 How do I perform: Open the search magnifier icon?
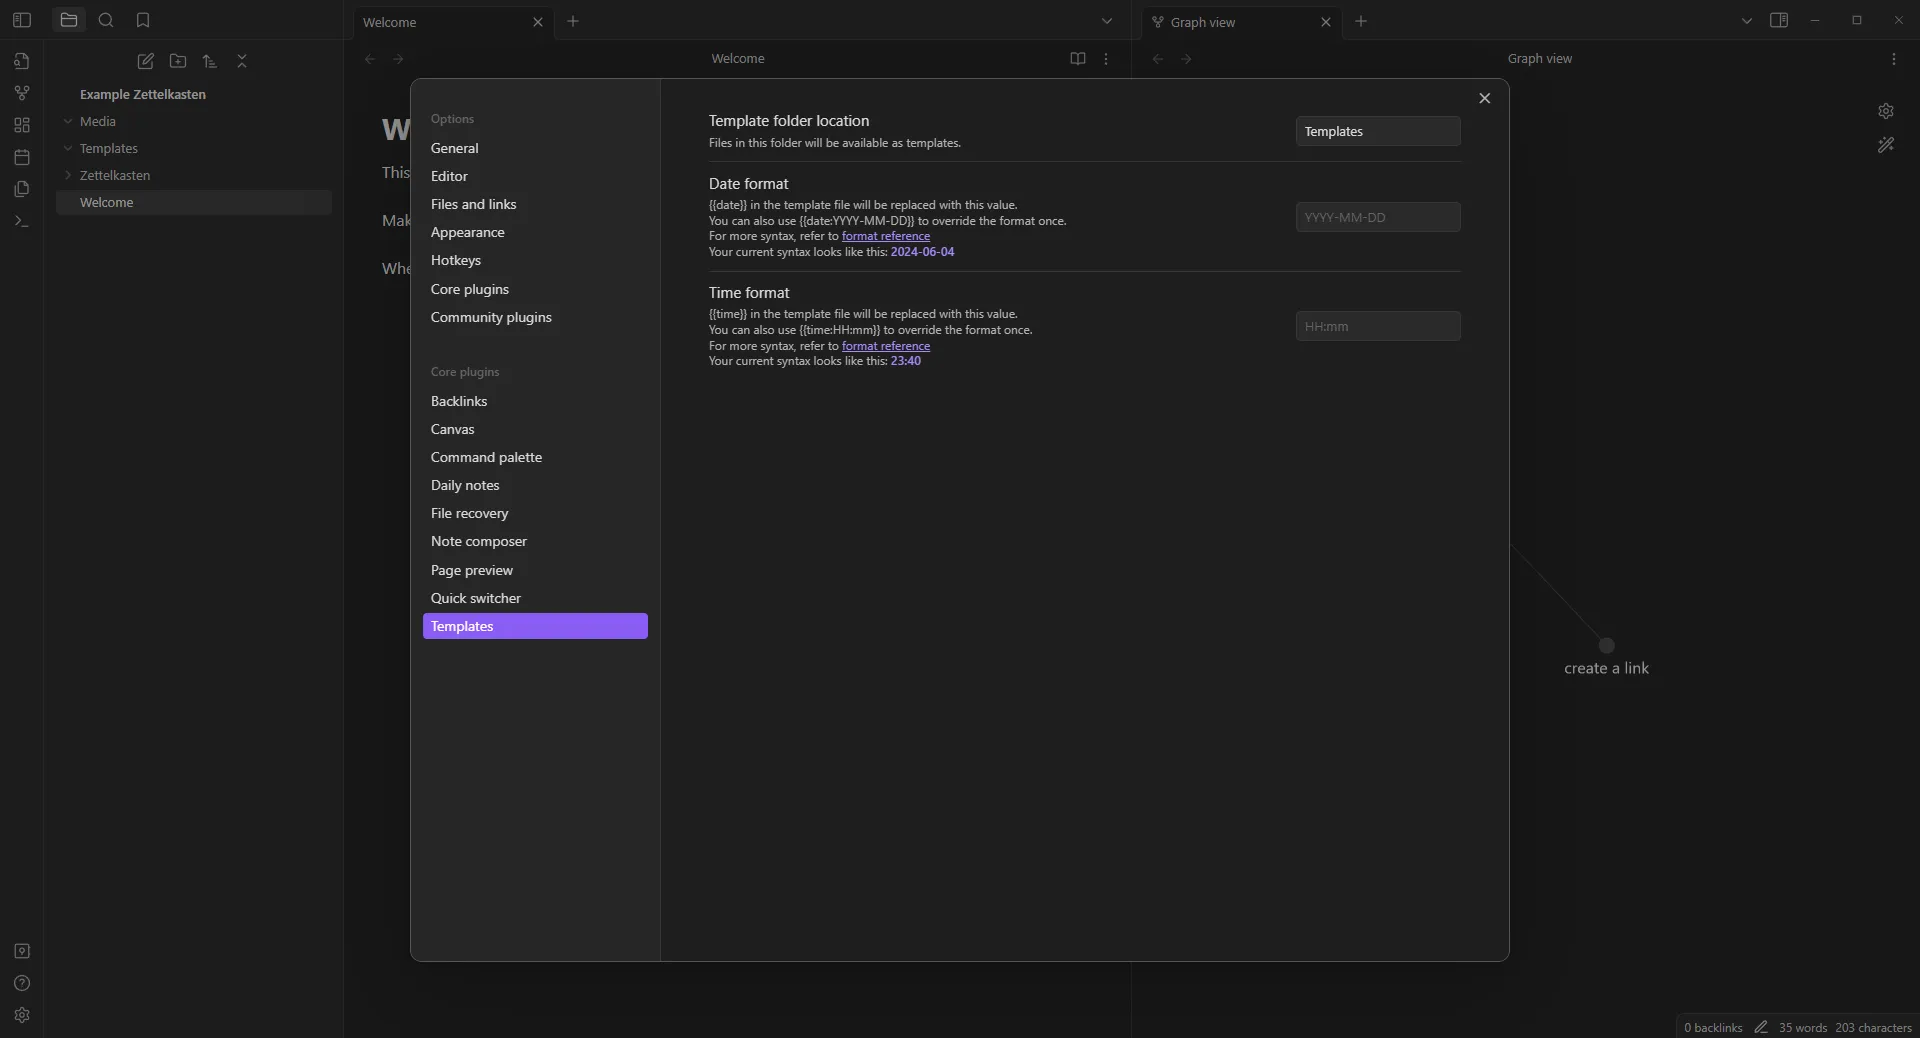tap(106, 20)
